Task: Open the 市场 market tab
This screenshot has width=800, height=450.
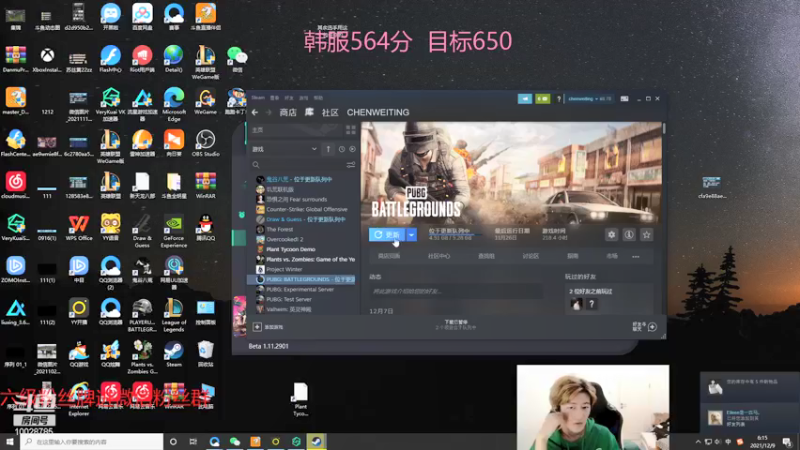Action: pos(612,256)
